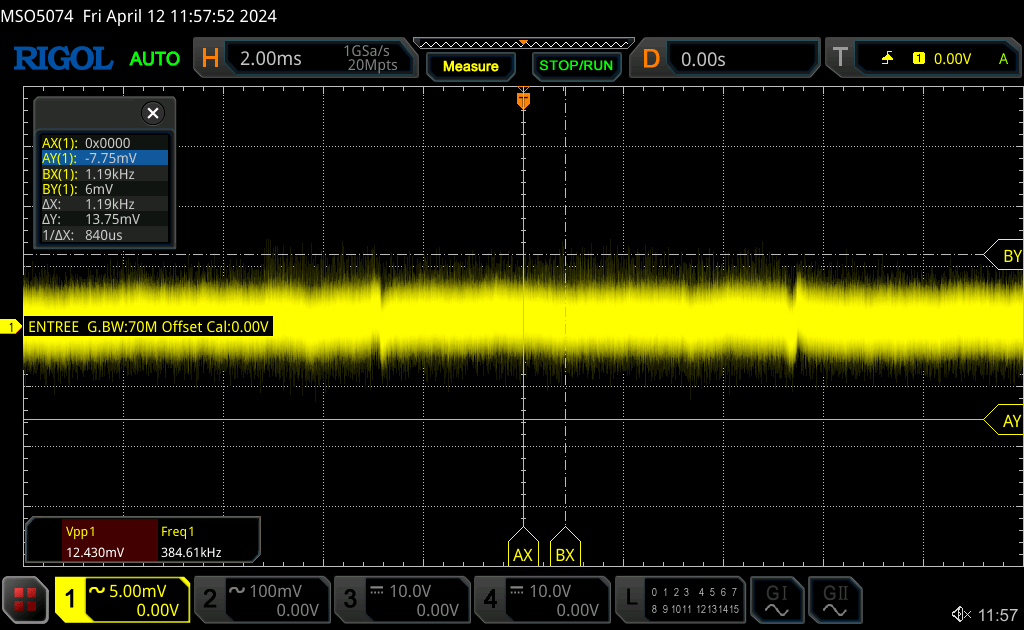The width and height of the screenshot is (1024, 630).
Task: Select the rising edge trigger icon
Action: coord(887,59)
